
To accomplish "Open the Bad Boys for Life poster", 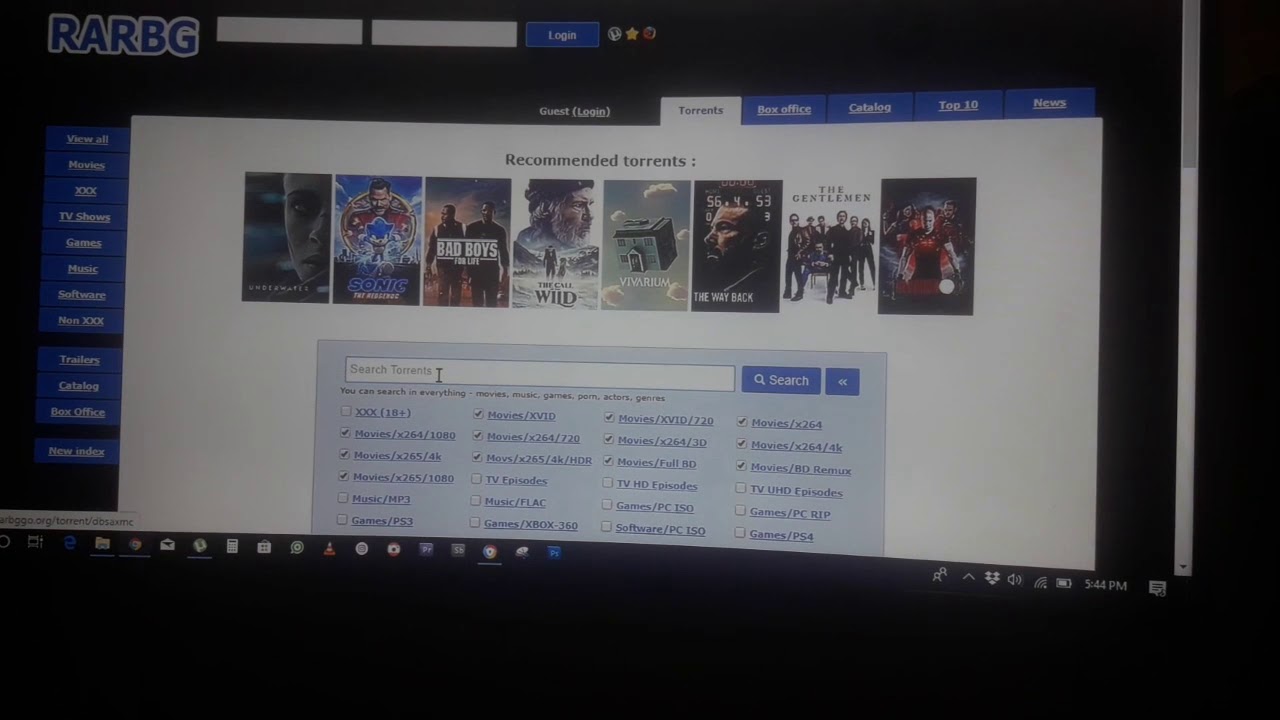I will point(467,242).
